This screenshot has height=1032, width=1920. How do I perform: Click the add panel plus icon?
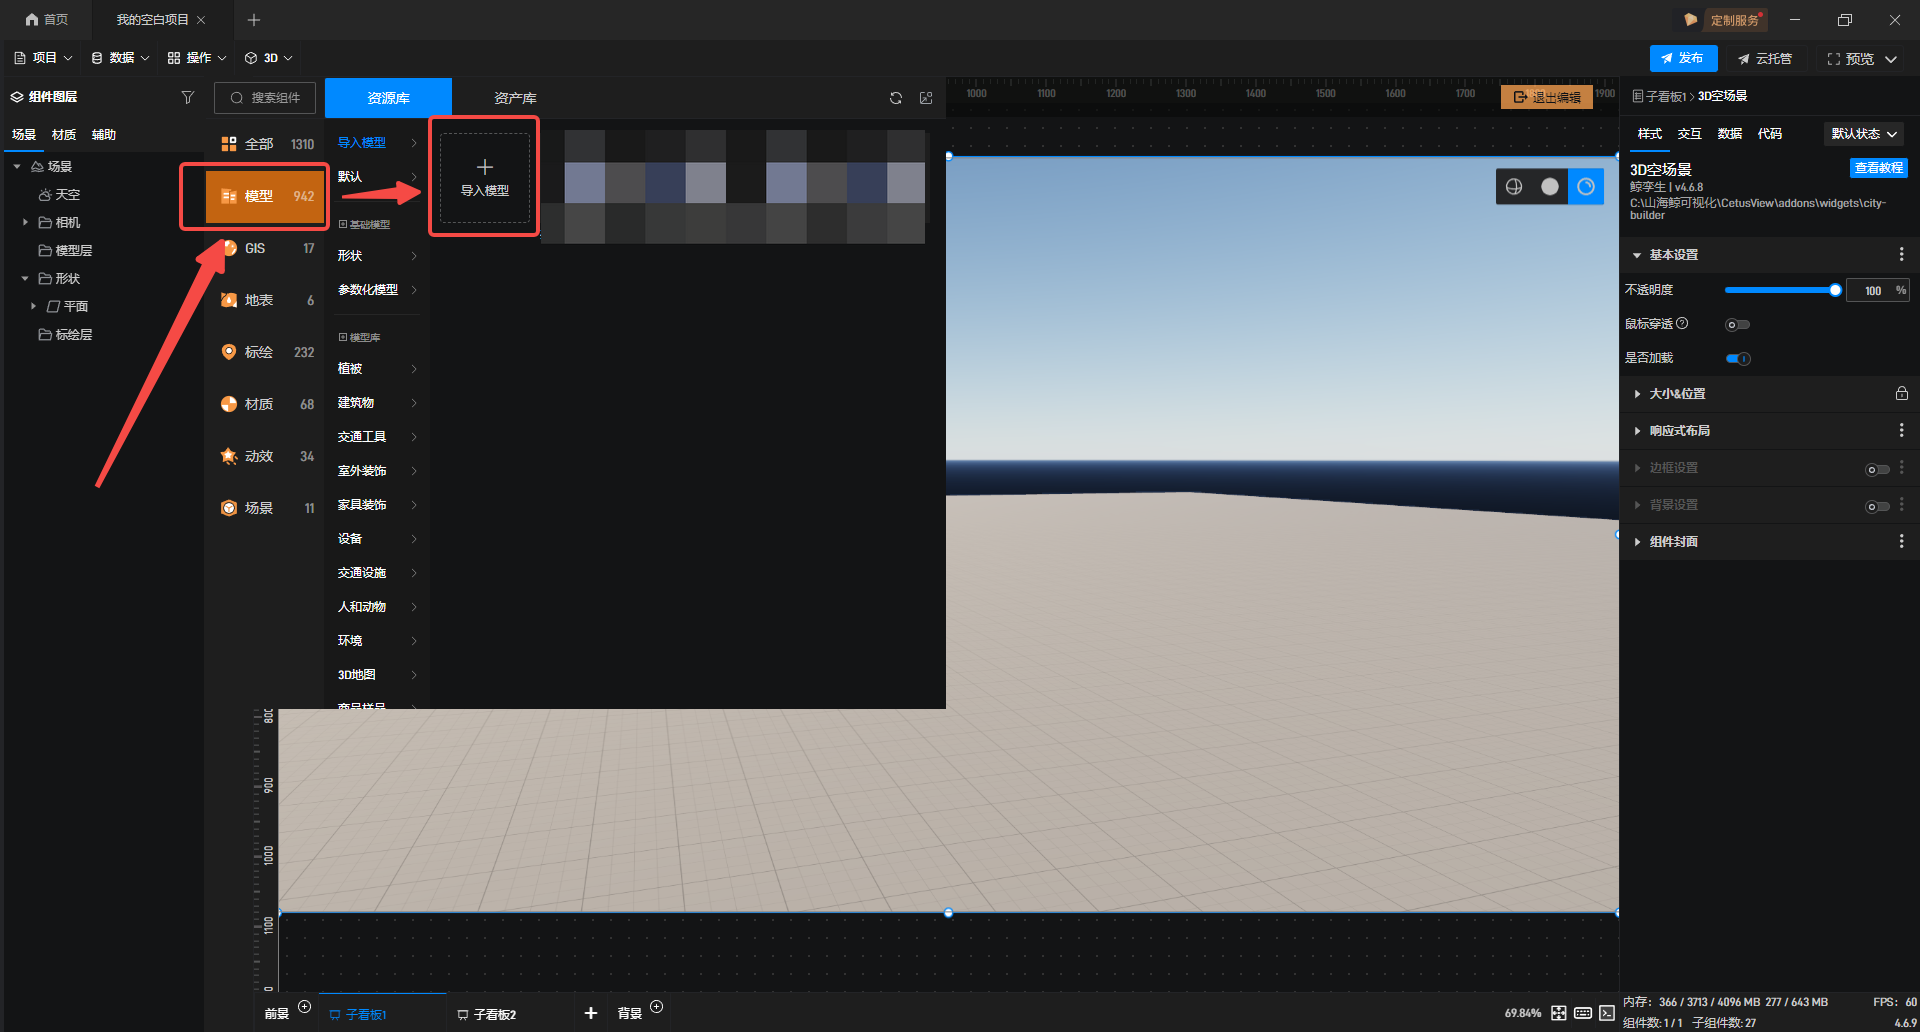coord(591,1013)
